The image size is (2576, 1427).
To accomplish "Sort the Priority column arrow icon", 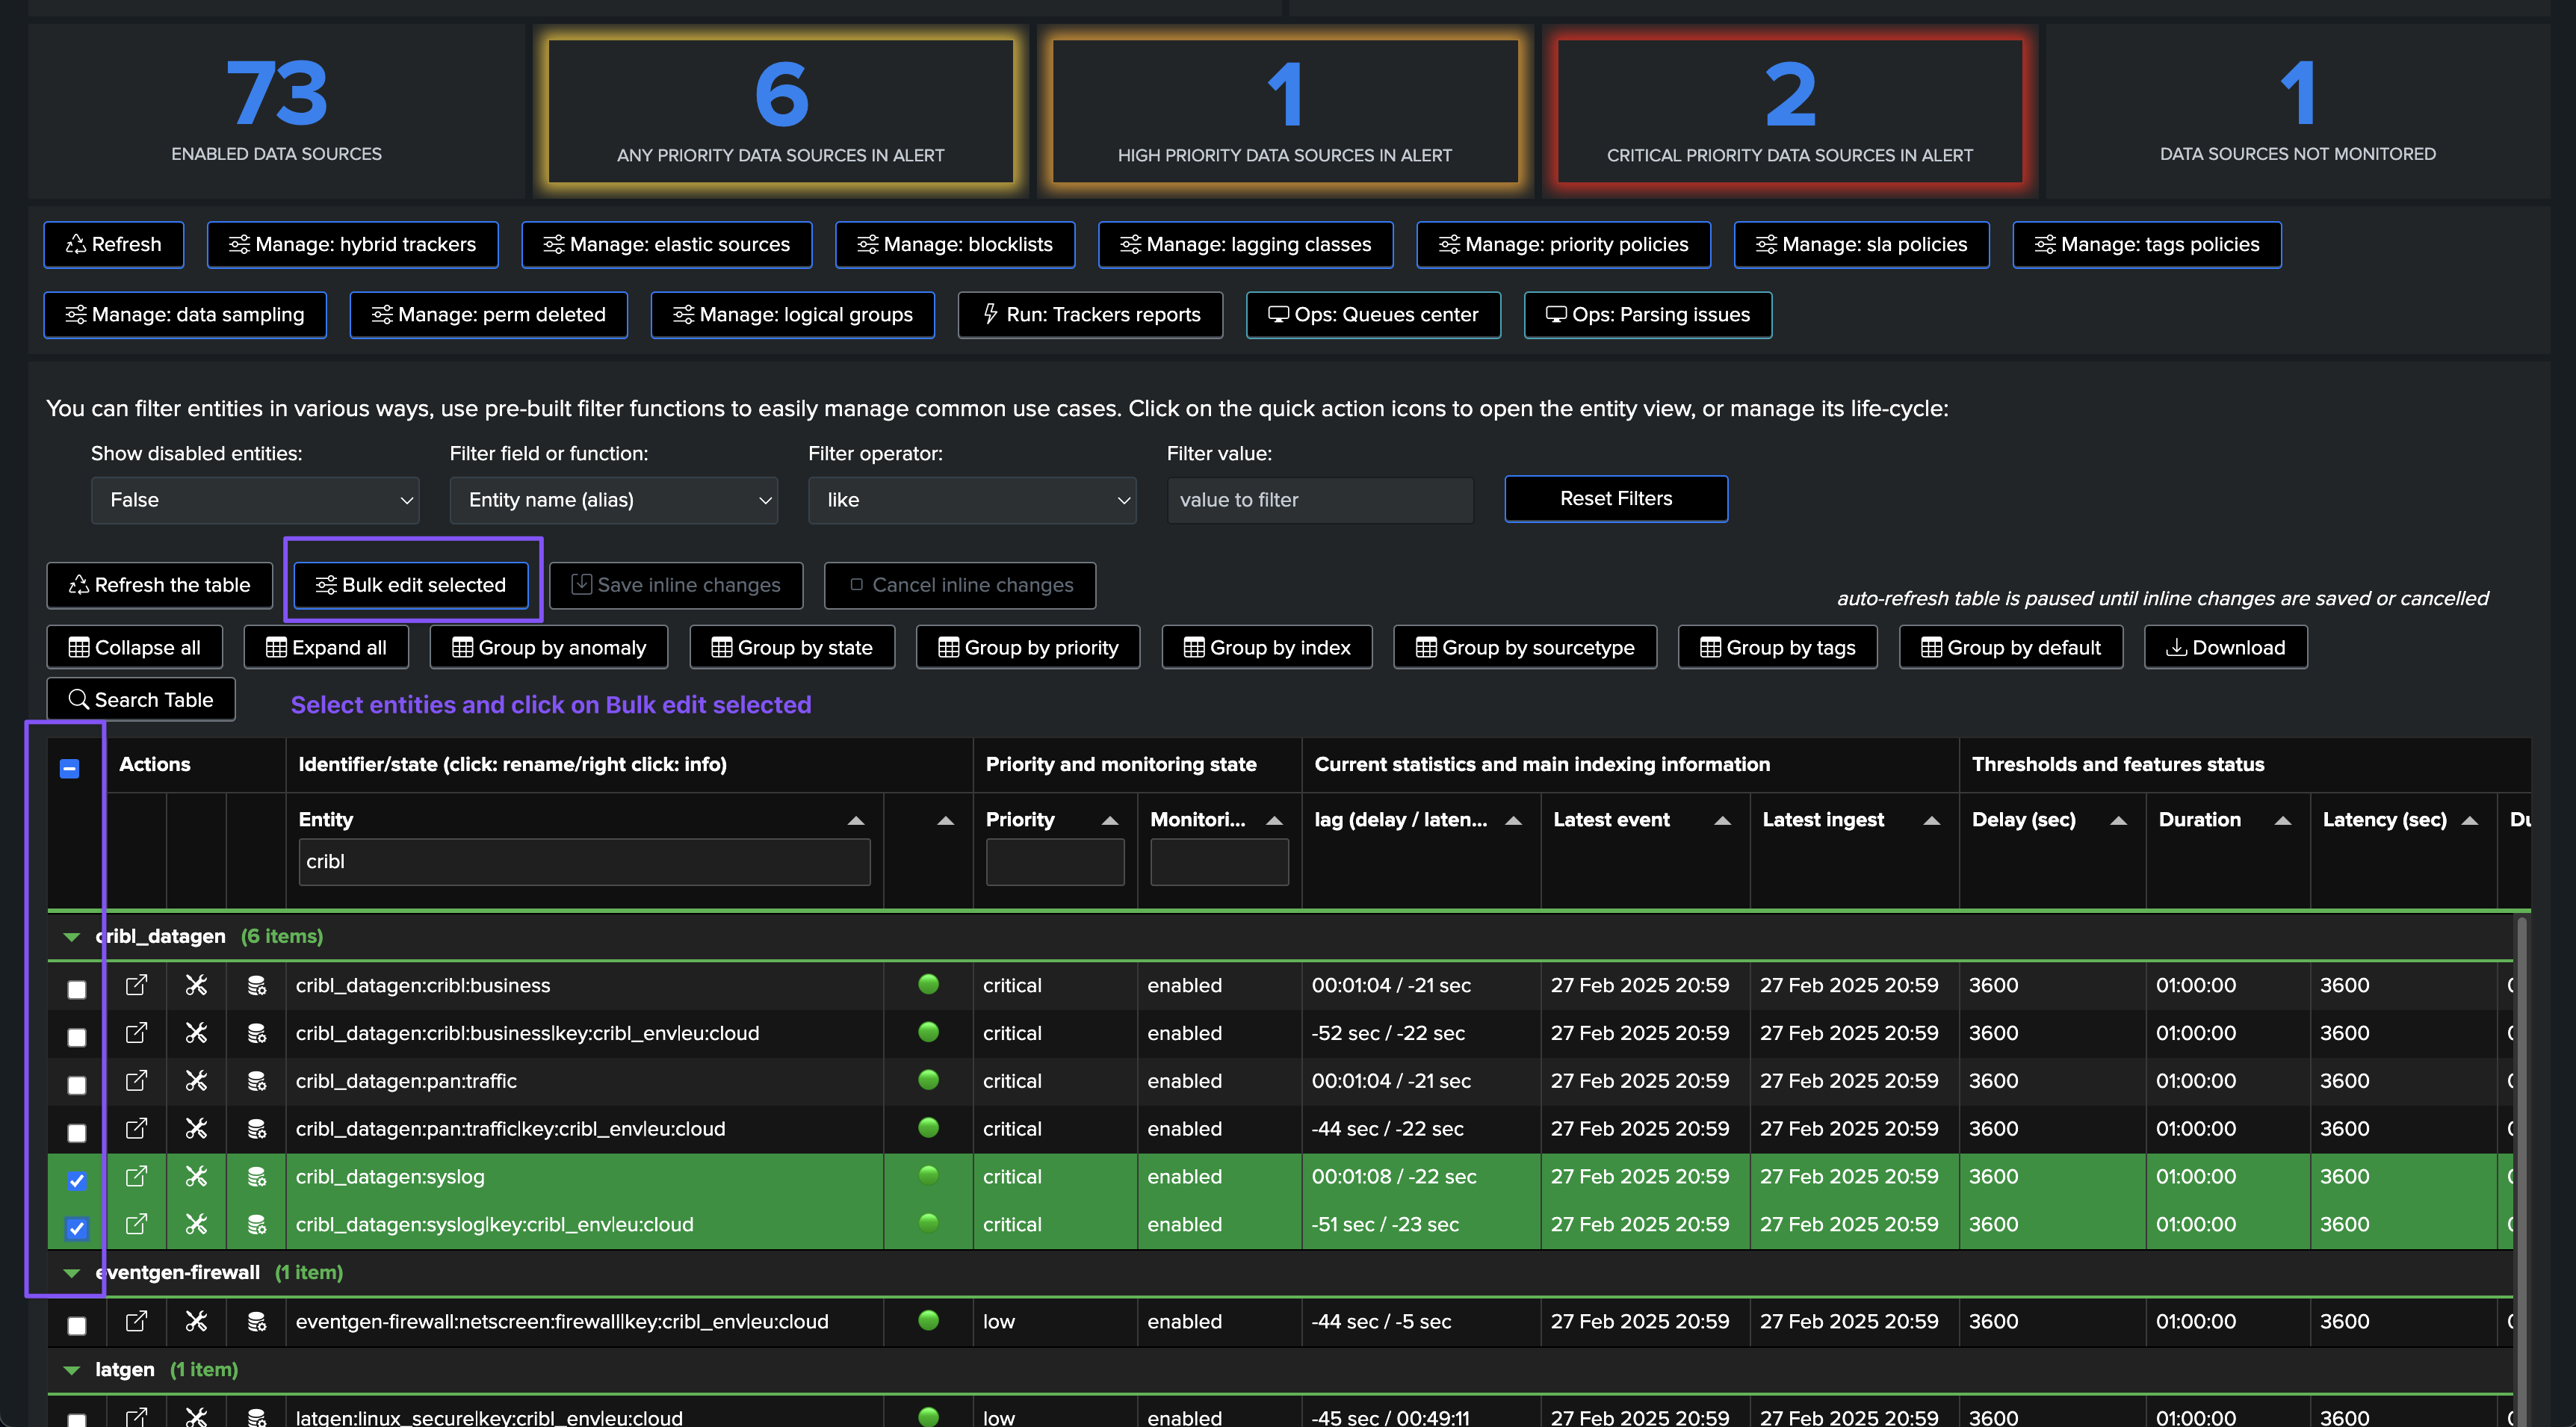I will tap(1110, 820).
